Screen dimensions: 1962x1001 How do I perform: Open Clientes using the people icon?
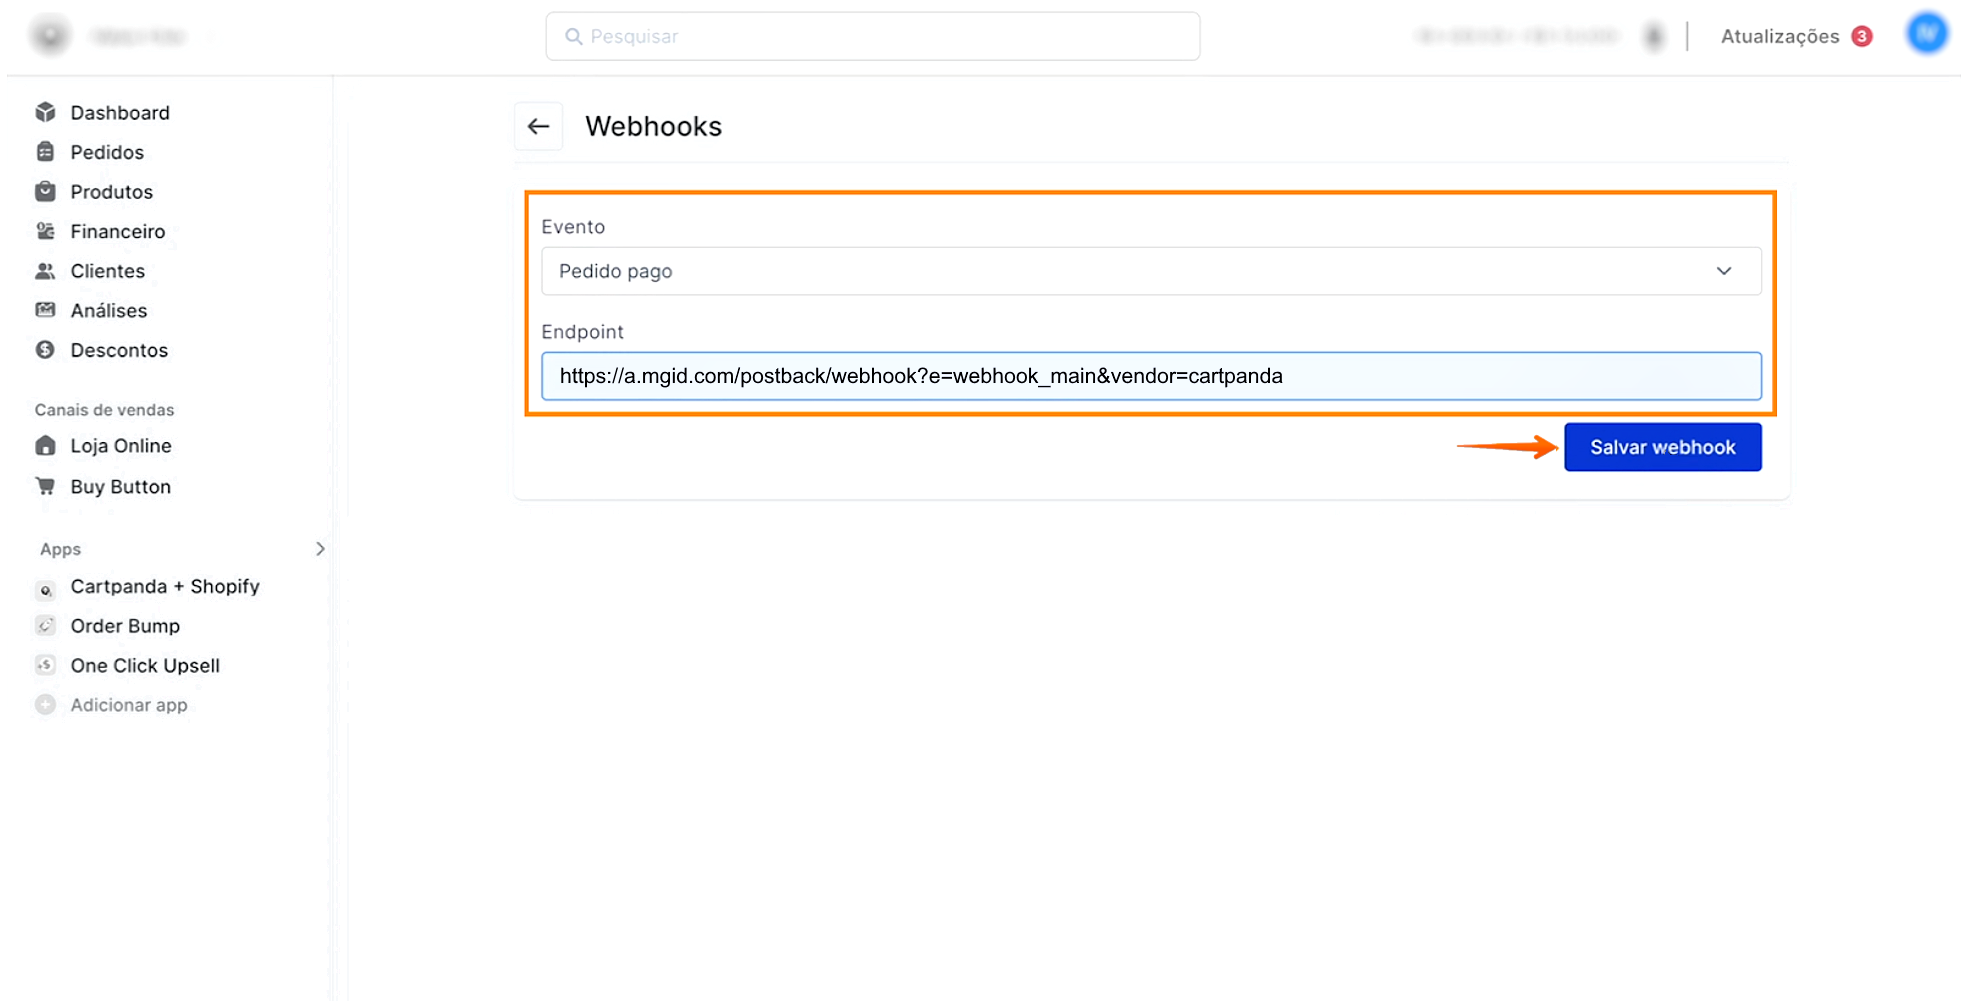click(45, 271)
